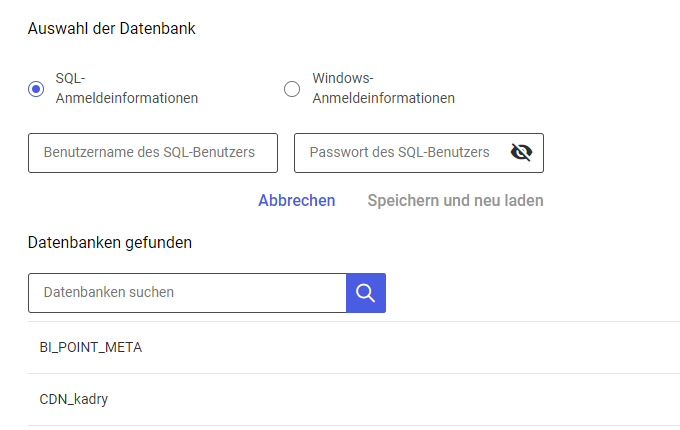Click the Datenbanken gefunden heading
This screenshot has height=430, width=680.
110,243
